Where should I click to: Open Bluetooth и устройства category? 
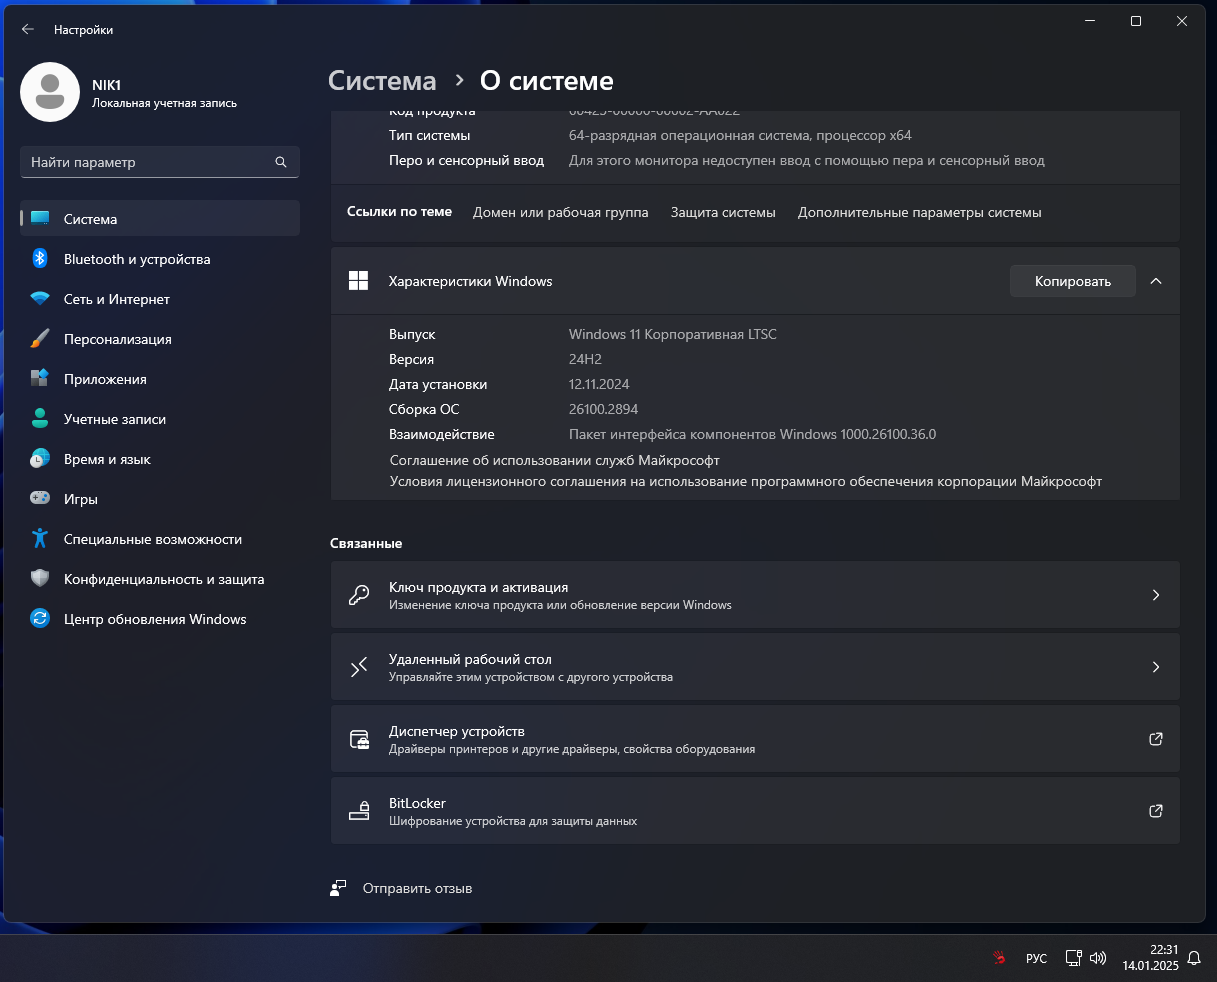pyautogui.click(x=160, y=258)
